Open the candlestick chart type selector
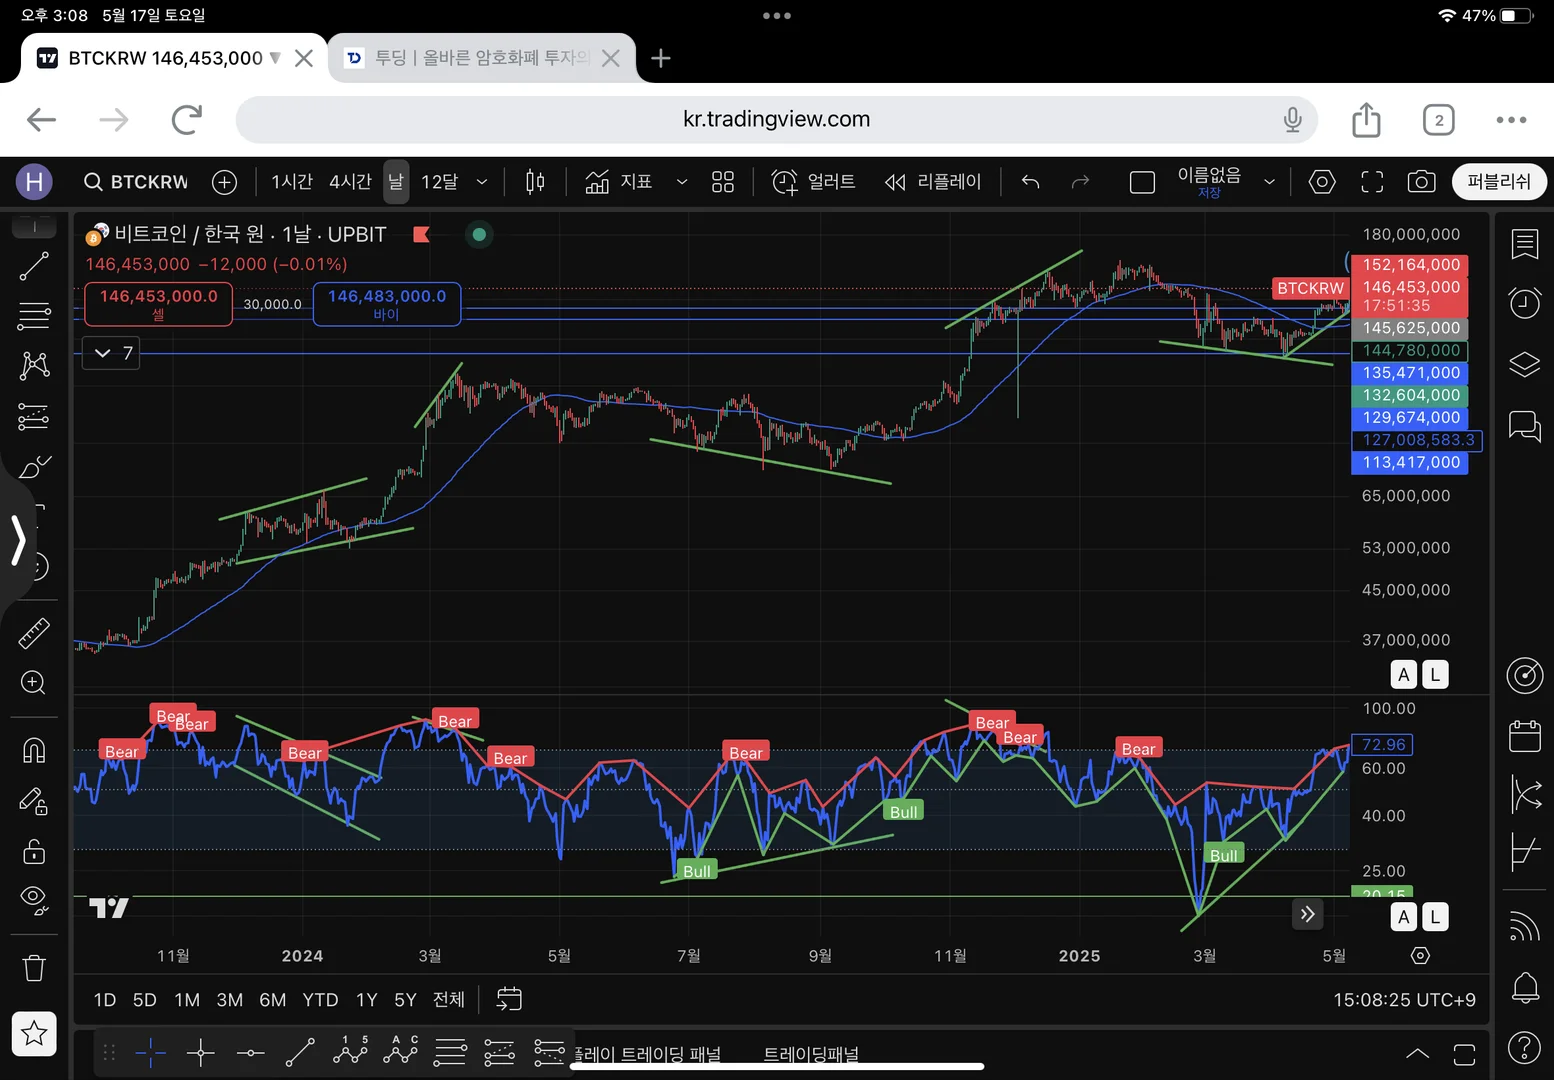This screenshot has height=1080, width=1554. click(x=535, y=182)
